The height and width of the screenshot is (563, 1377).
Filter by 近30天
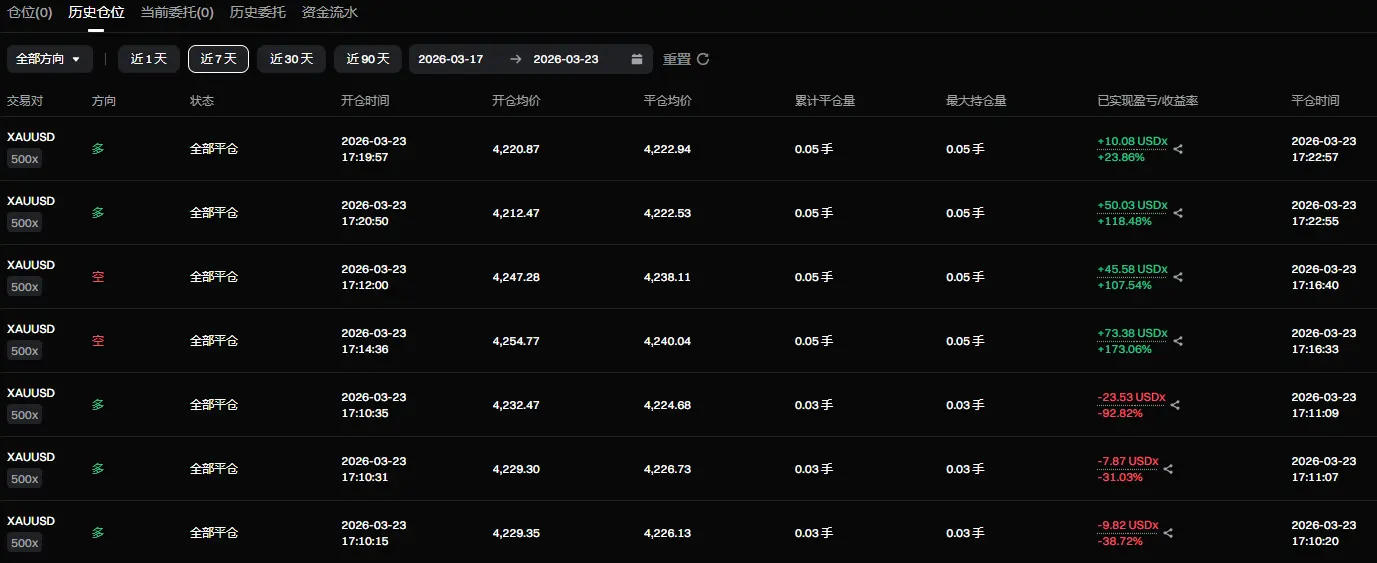291,59
